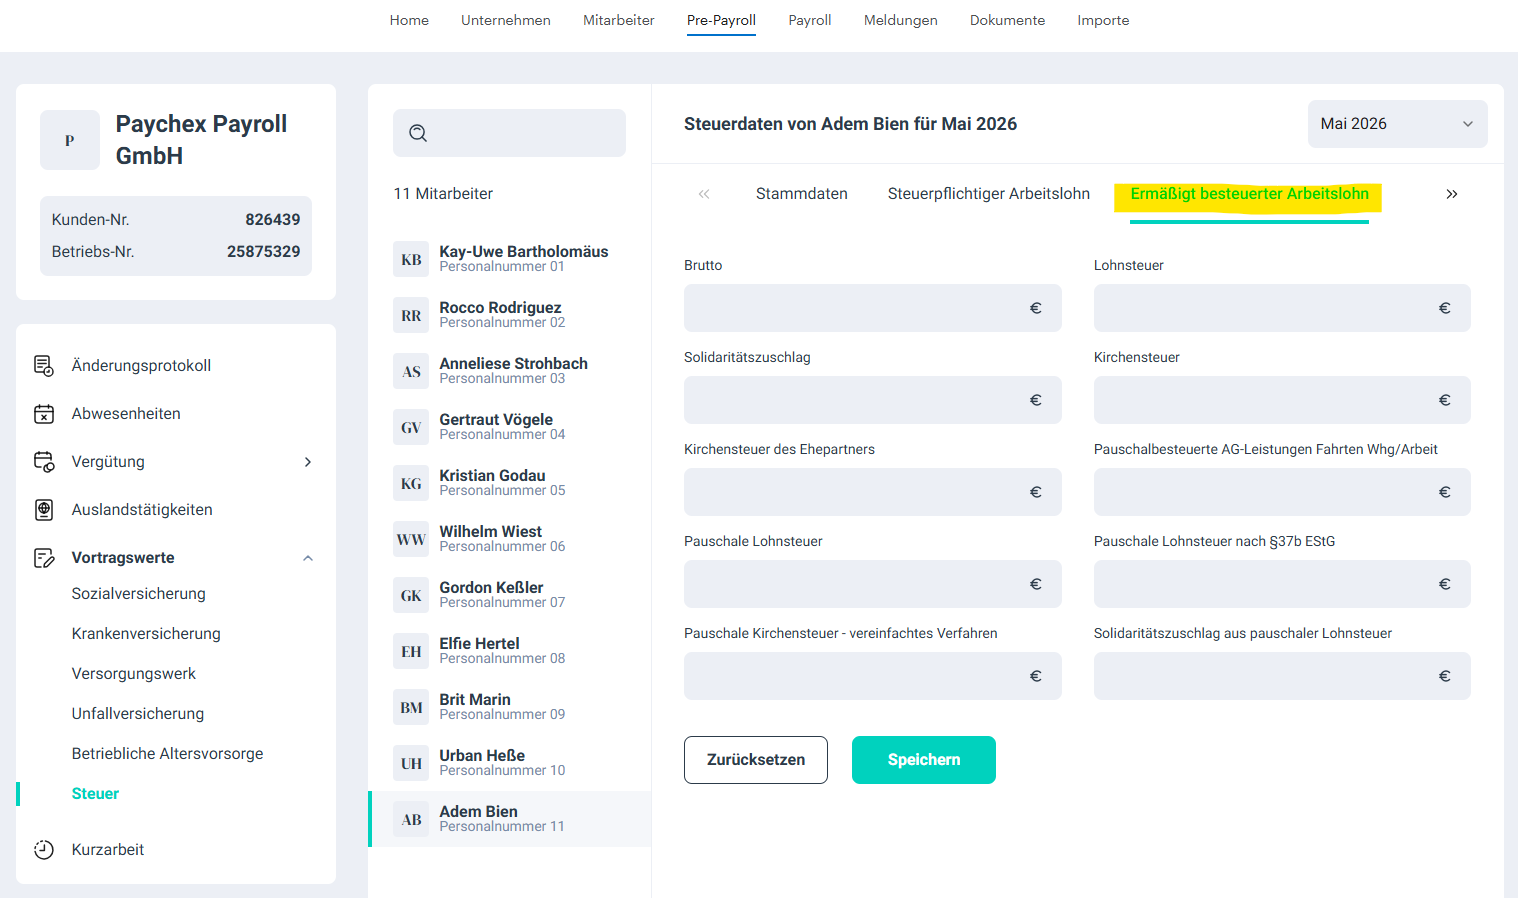This screenshot has width=1518, height=898.
Task: Open the Dokumente menu
Action: tap(1007, 20)
